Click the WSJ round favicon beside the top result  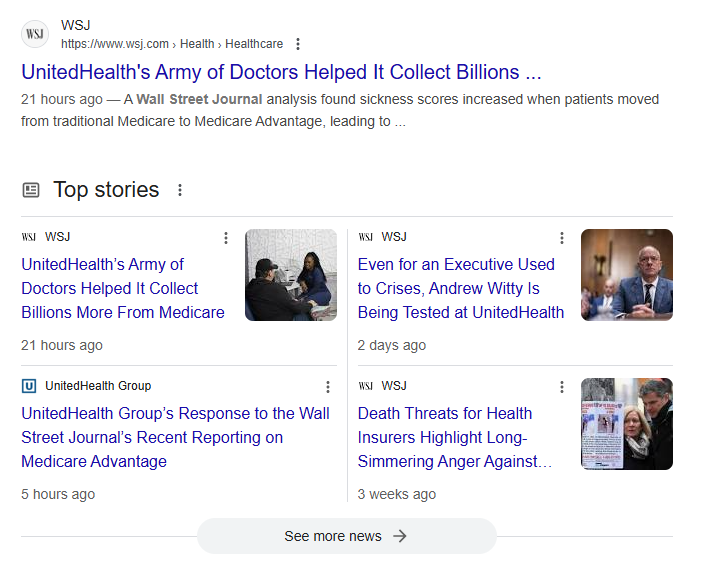(35, 34)
